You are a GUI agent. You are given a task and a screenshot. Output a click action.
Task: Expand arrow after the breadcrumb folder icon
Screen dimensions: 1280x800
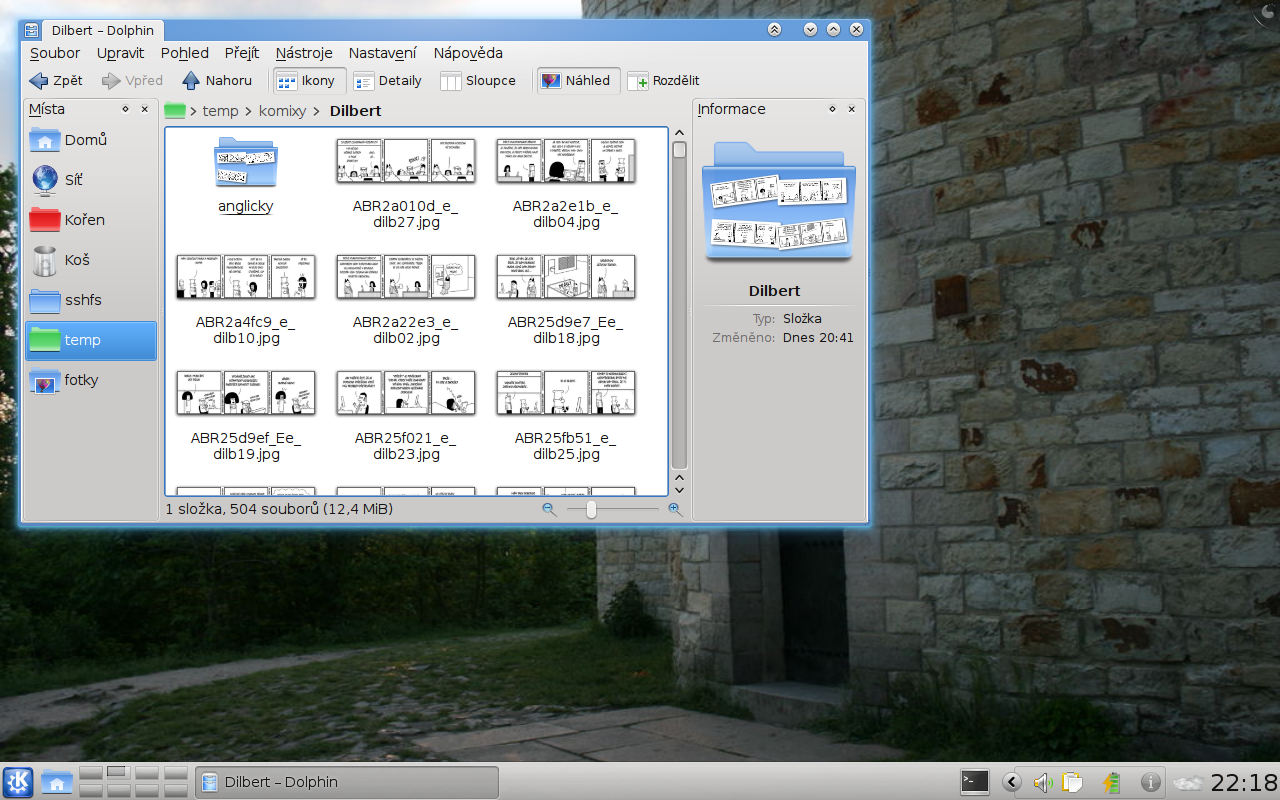click(x=193, y=111)
